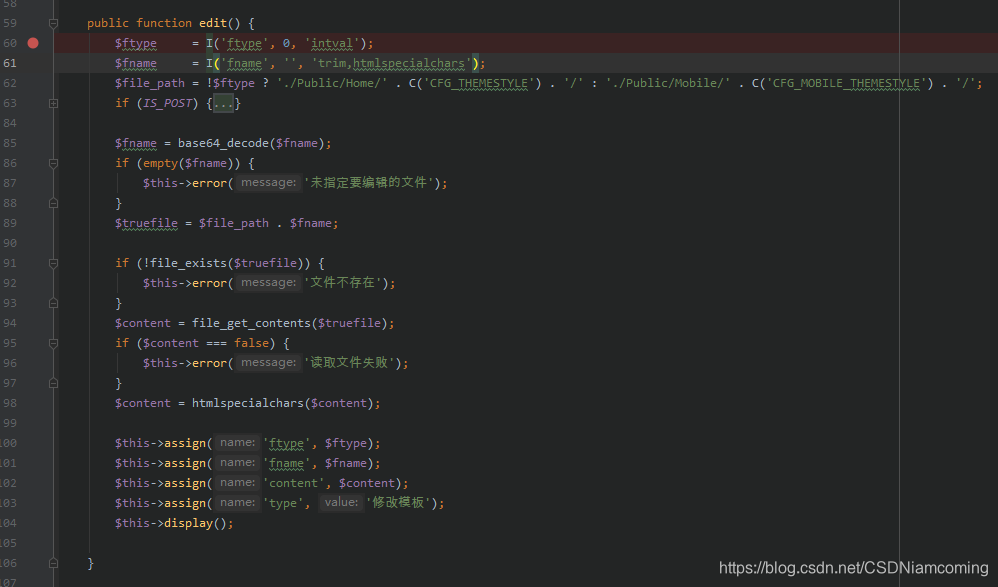998x587 pixels.
Task: Click the 'content' string in the assign call
Action: tap(293, 483)
